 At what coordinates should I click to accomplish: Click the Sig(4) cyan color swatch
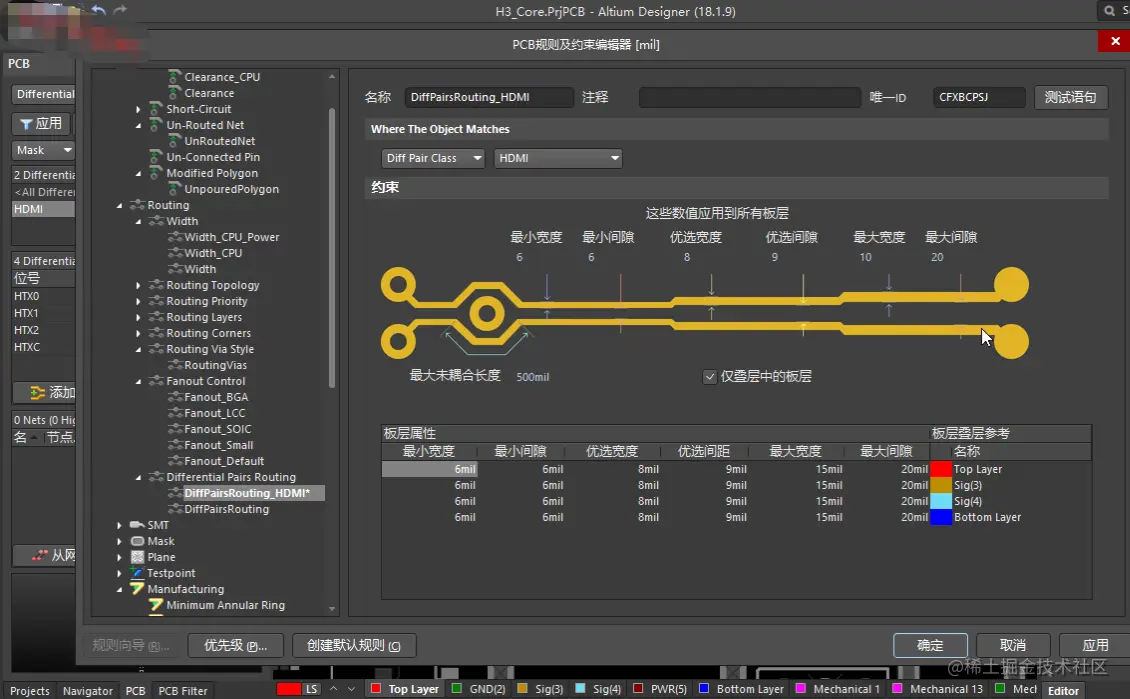(x=940, y=501)
